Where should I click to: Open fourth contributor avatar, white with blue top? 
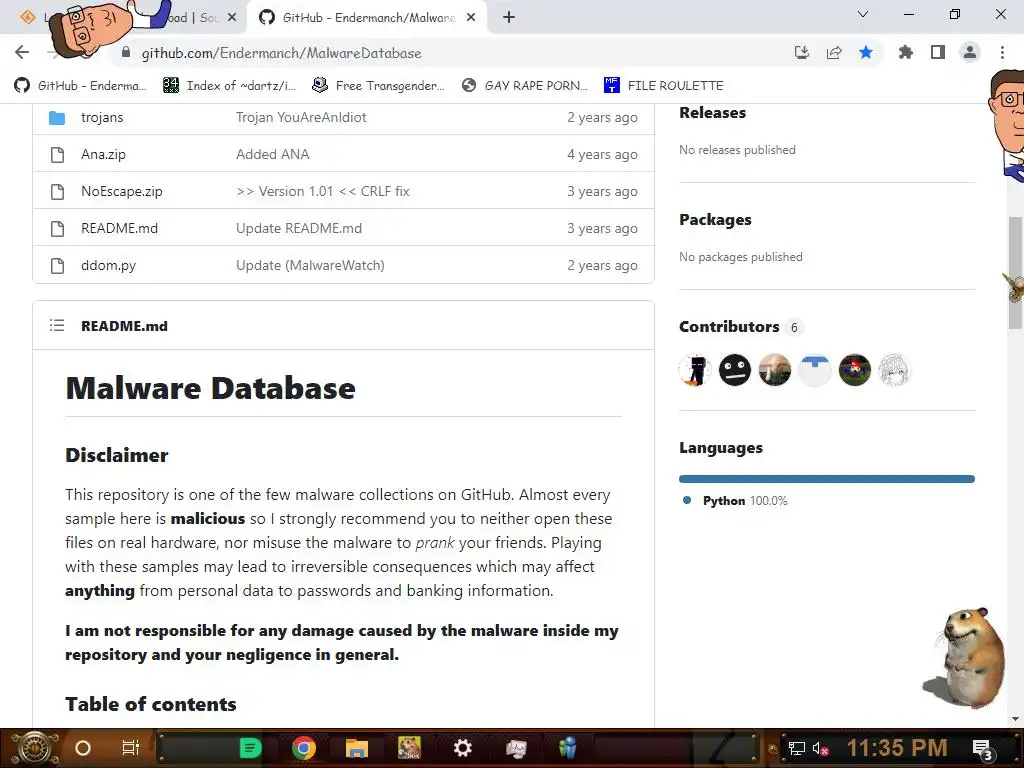[x=814, y=370]
